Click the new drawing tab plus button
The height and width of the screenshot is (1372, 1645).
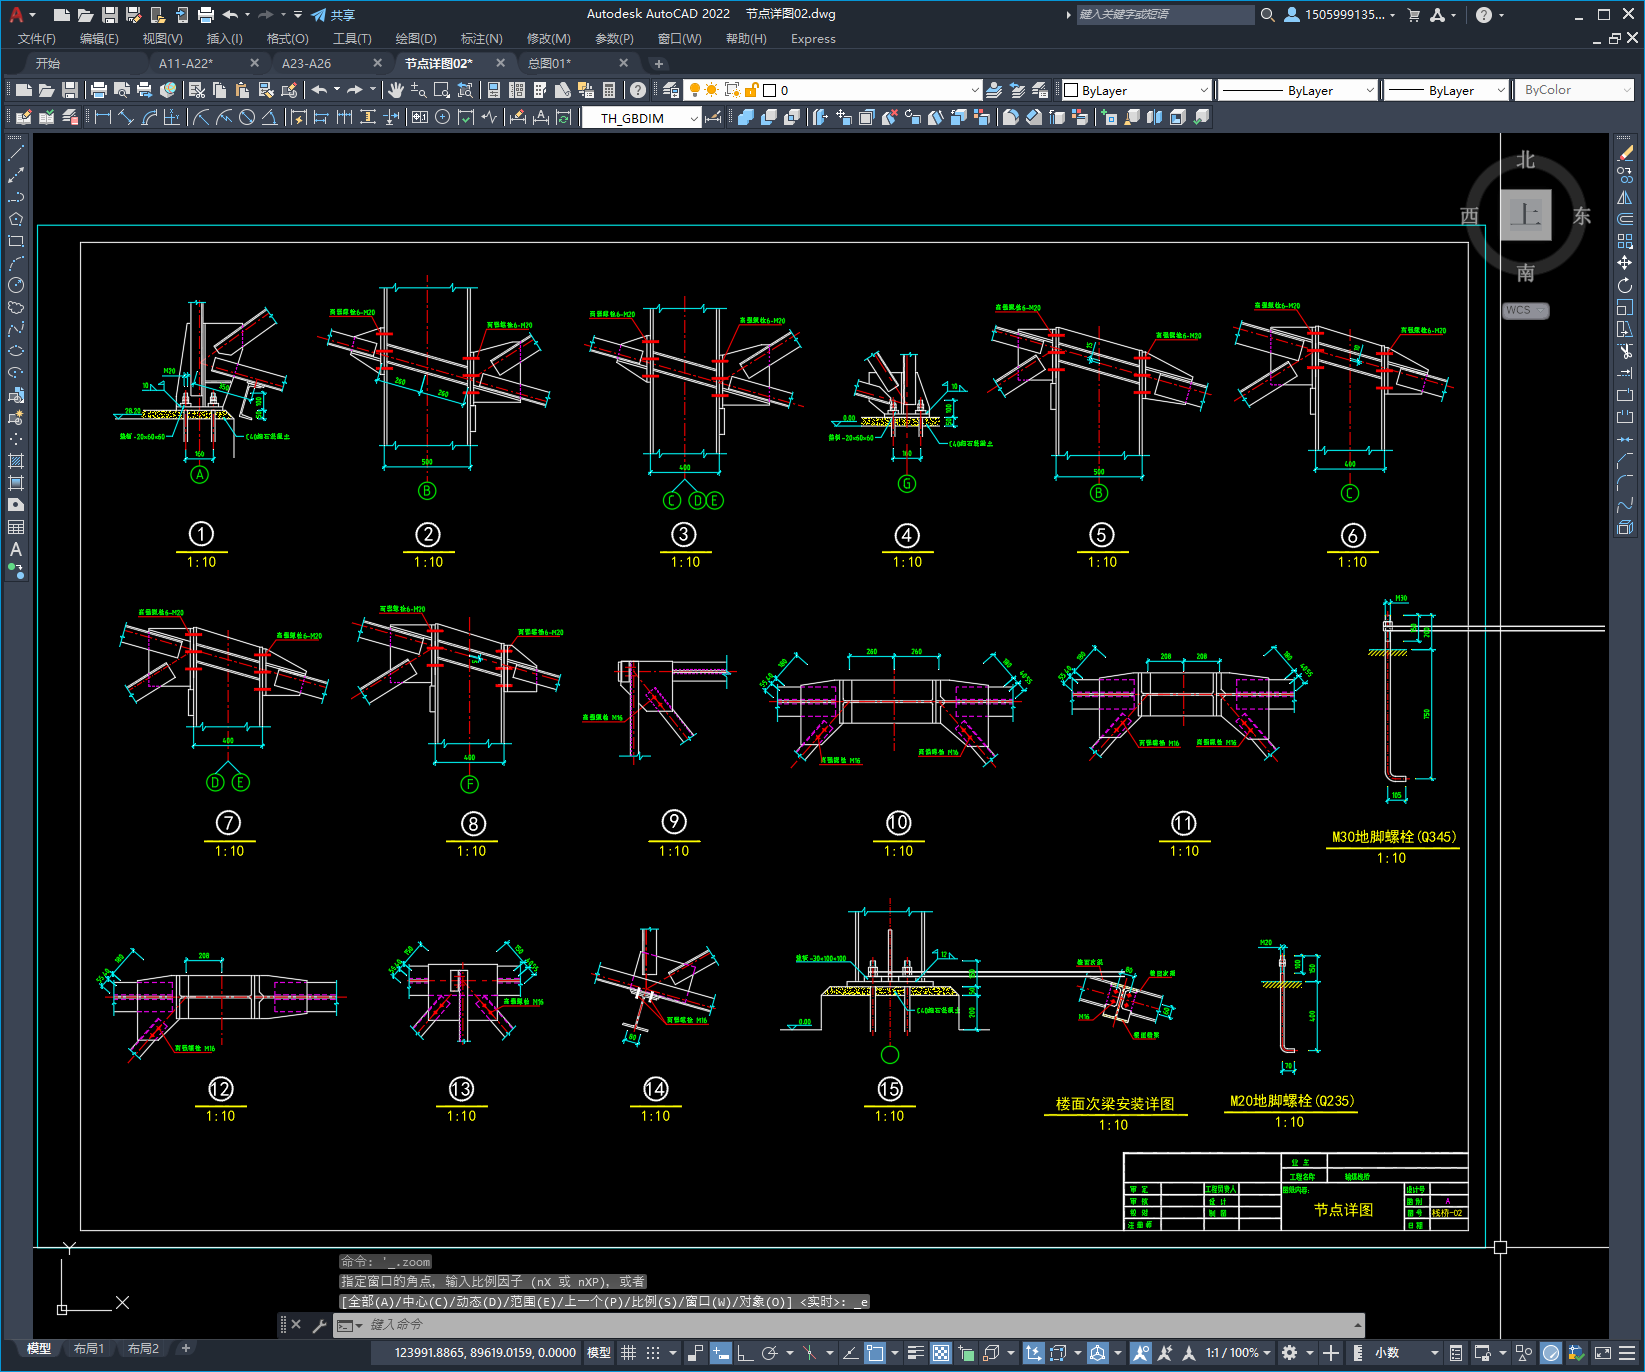click(x=659, y=64)
